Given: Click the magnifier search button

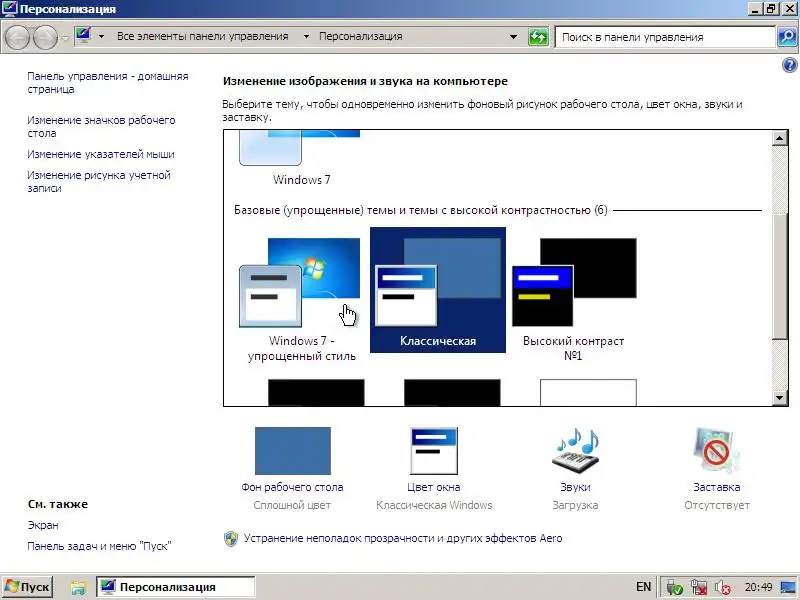Looking at the screenshot, I should click(787, 37).
